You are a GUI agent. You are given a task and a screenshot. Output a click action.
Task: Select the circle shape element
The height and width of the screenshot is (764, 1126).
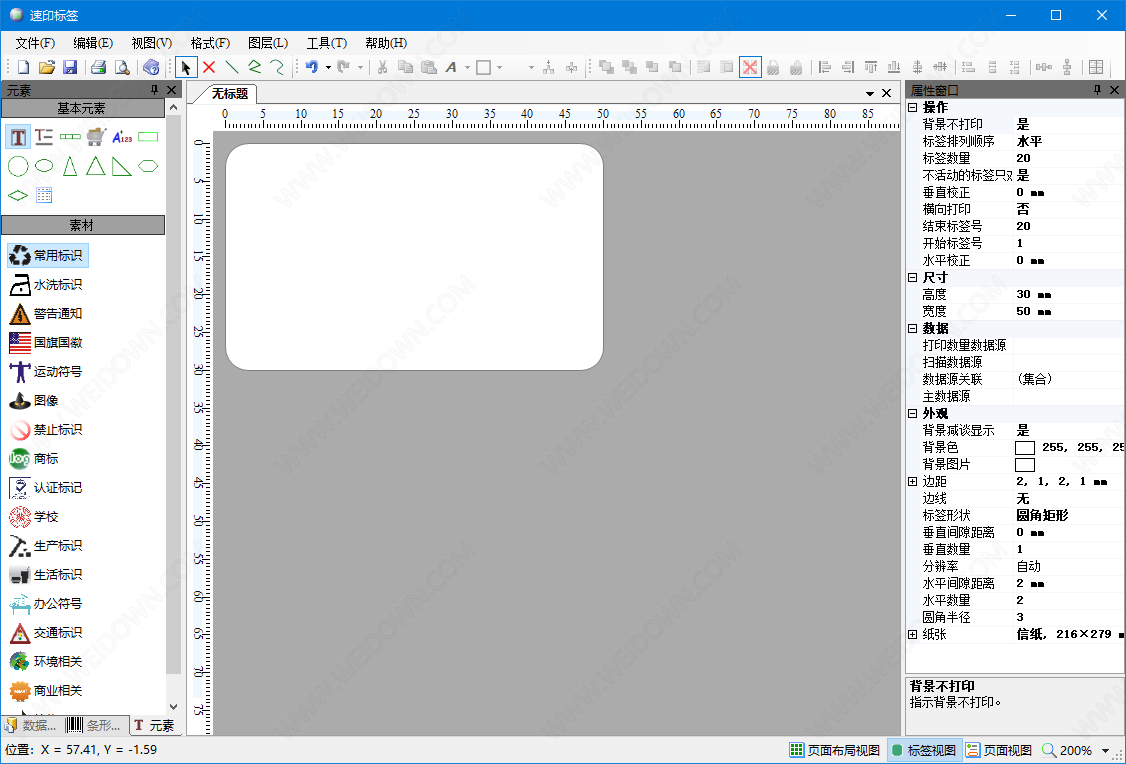tap(18, 166)
